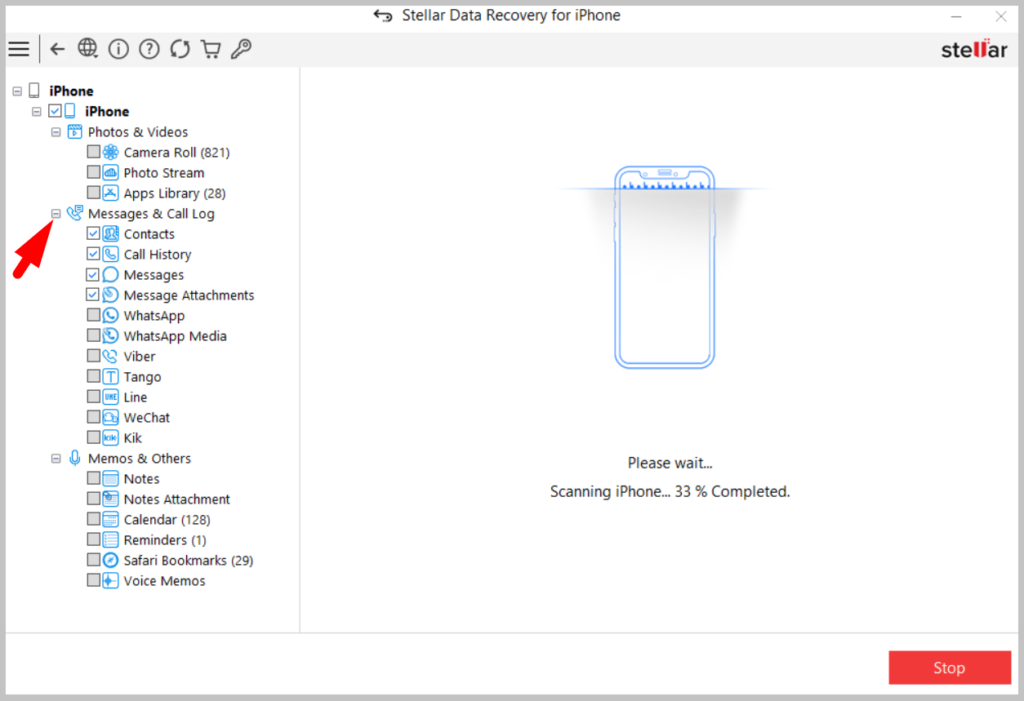Screen dimensions: 1024x701
Task: Open the hamburger menu
Action: tap(19, 49)
